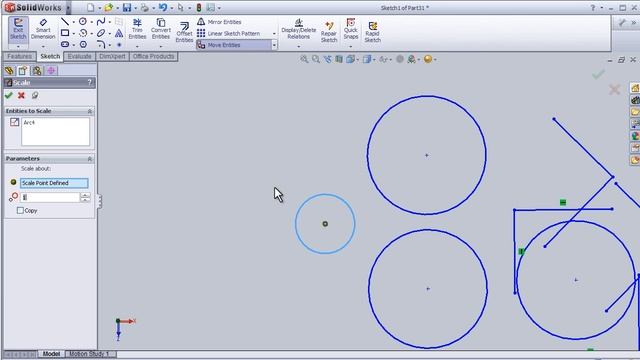Click Zoom to Area magnifier icon
This screenshot has height=360, width=640.
(316, 59)
